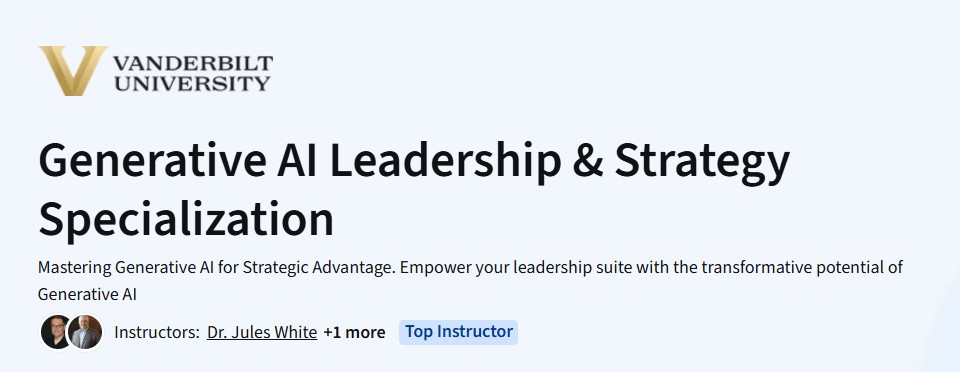Expand the '+1 more' instructors list
960x372 pixels.
354,332
